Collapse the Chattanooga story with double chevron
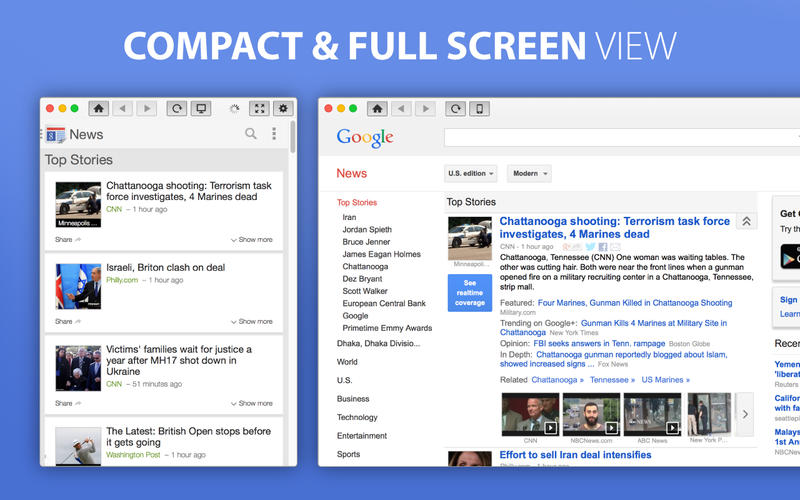This screenshot has height=500, width=800. pyautogui.click(x=746, y=221)
